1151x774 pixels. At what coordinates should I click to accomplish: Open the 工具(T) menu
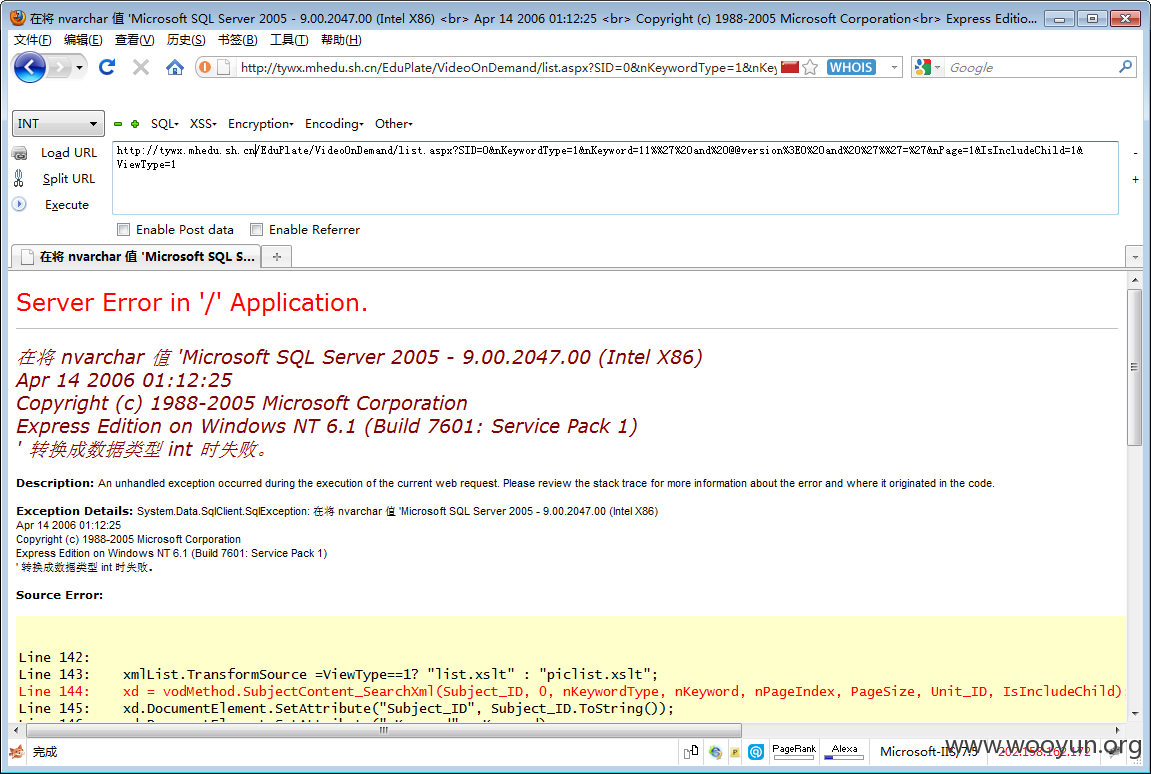(289, 40)
